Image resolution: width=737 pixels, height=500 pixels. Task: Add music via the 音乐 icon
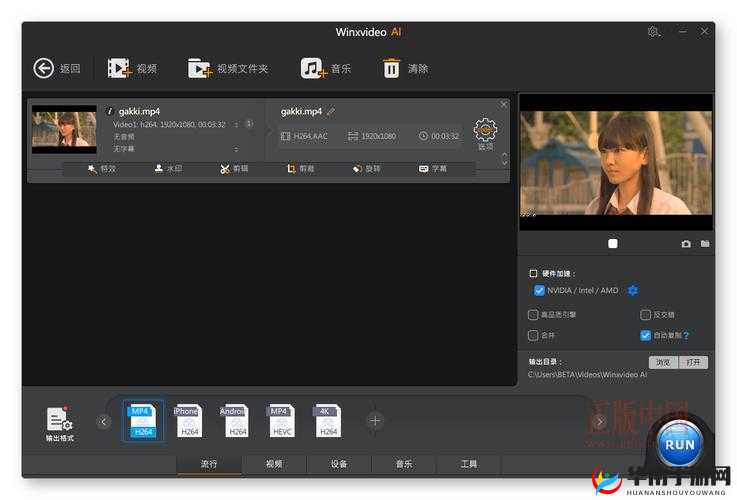coord(314,69)
